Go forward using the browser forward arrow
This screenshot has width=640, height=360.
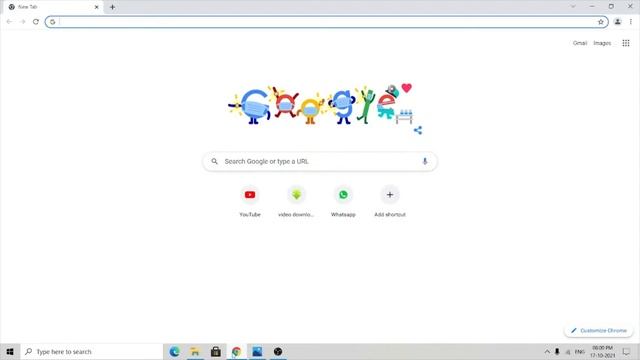click(22, 22)
